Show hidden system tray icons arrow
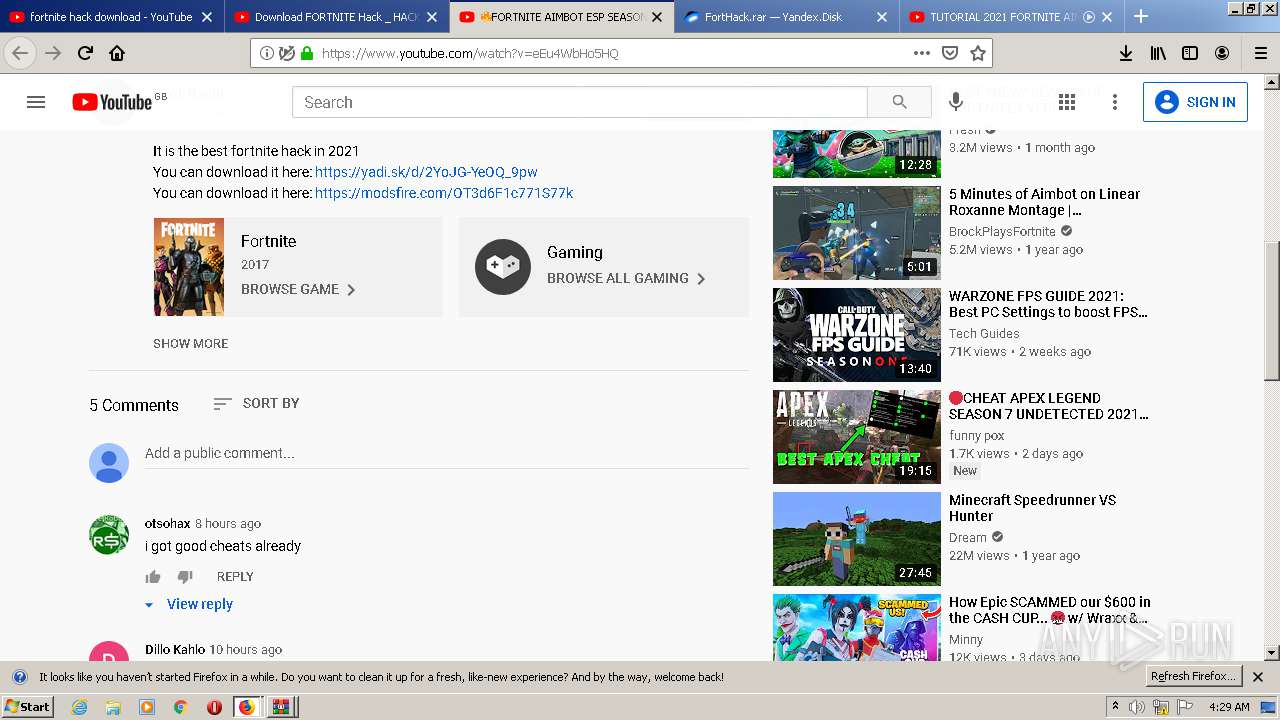 [x=1115, y=707]
